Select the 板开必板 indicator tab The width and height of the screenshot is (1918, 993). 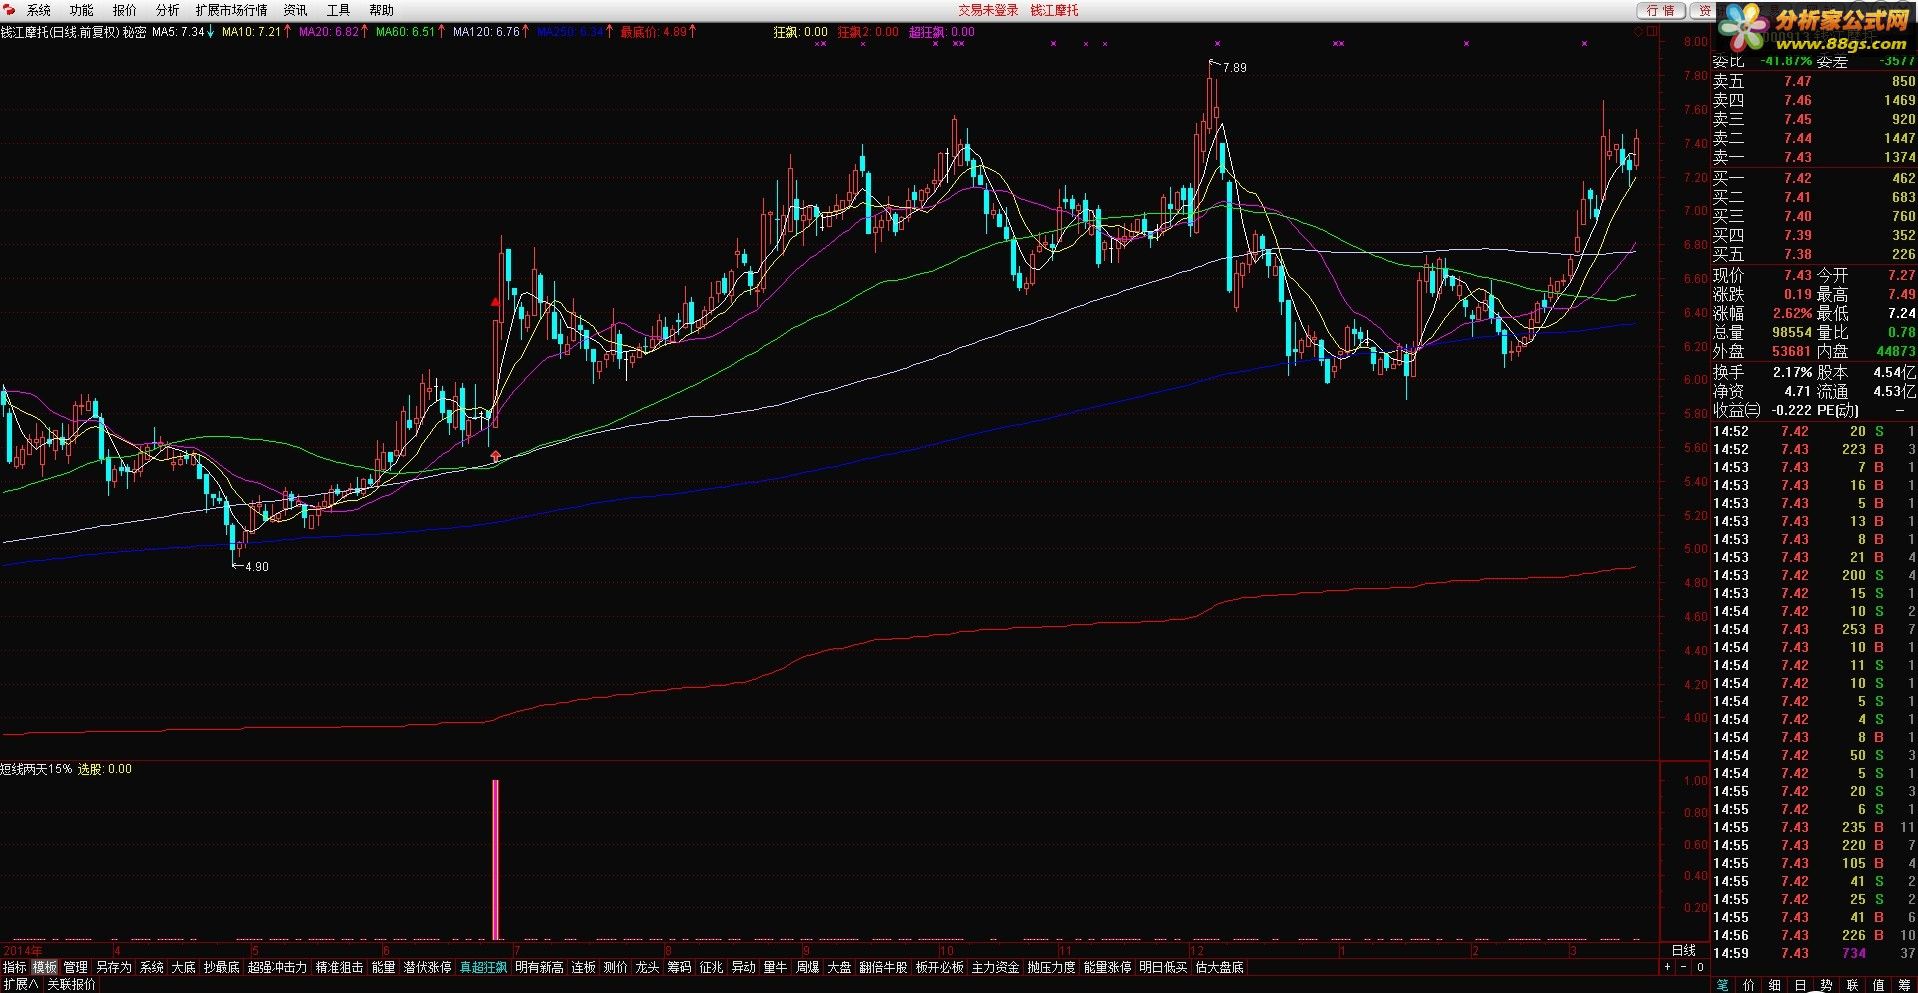940,967
